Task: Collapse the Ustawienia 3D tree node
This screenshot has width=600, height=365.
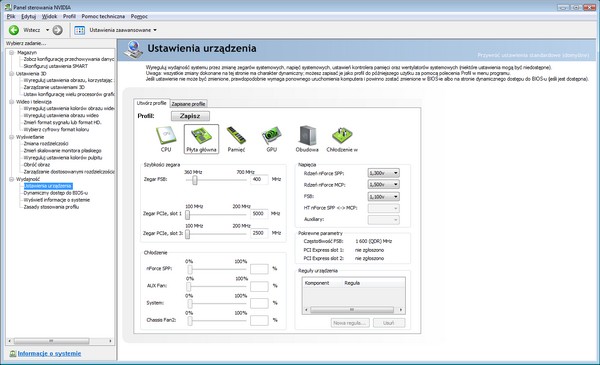Action: [x=11, y=73]
